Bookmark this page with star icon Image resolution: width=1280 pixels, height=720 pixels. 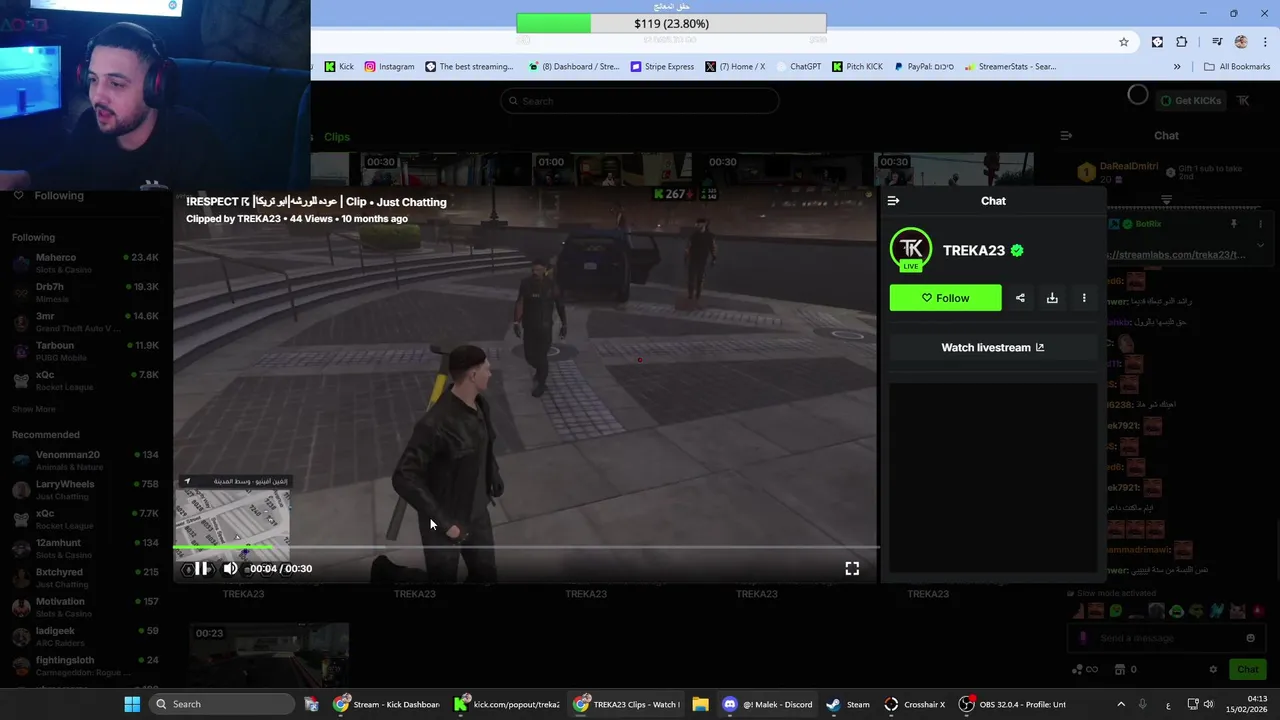coord(1124,42)
